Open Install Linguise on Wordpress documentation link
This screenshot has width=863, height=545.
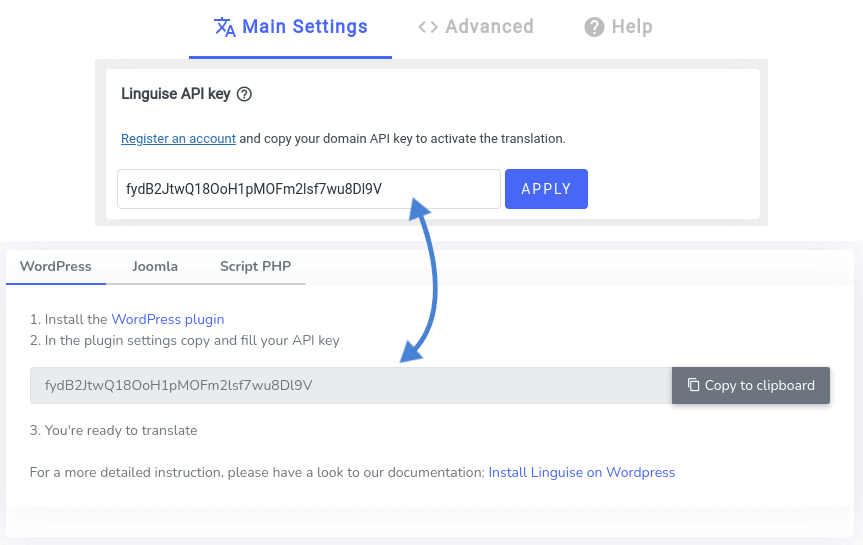click(x=582, y=472)
